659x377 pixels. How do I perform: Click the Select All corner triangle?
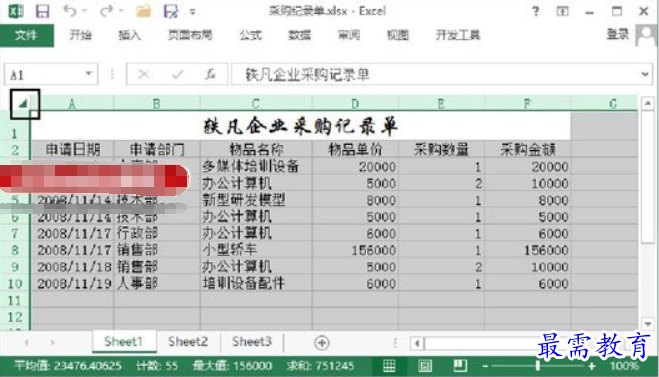(23, 103)
